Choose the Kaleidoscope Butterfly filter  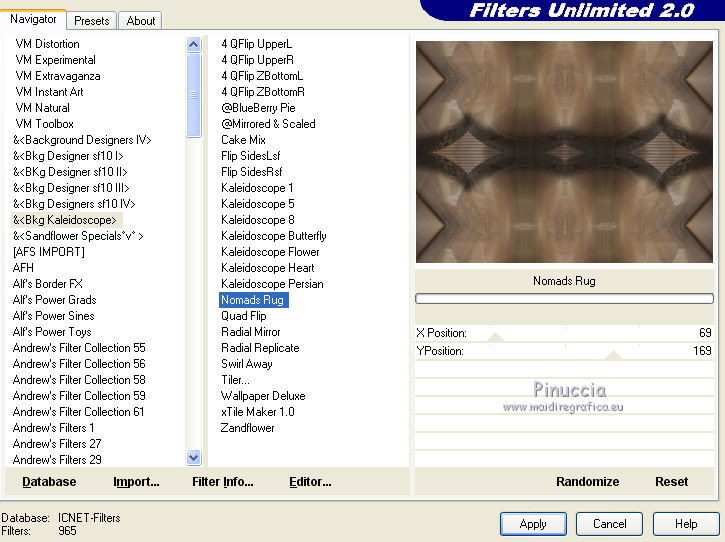[x=274, y=236]
